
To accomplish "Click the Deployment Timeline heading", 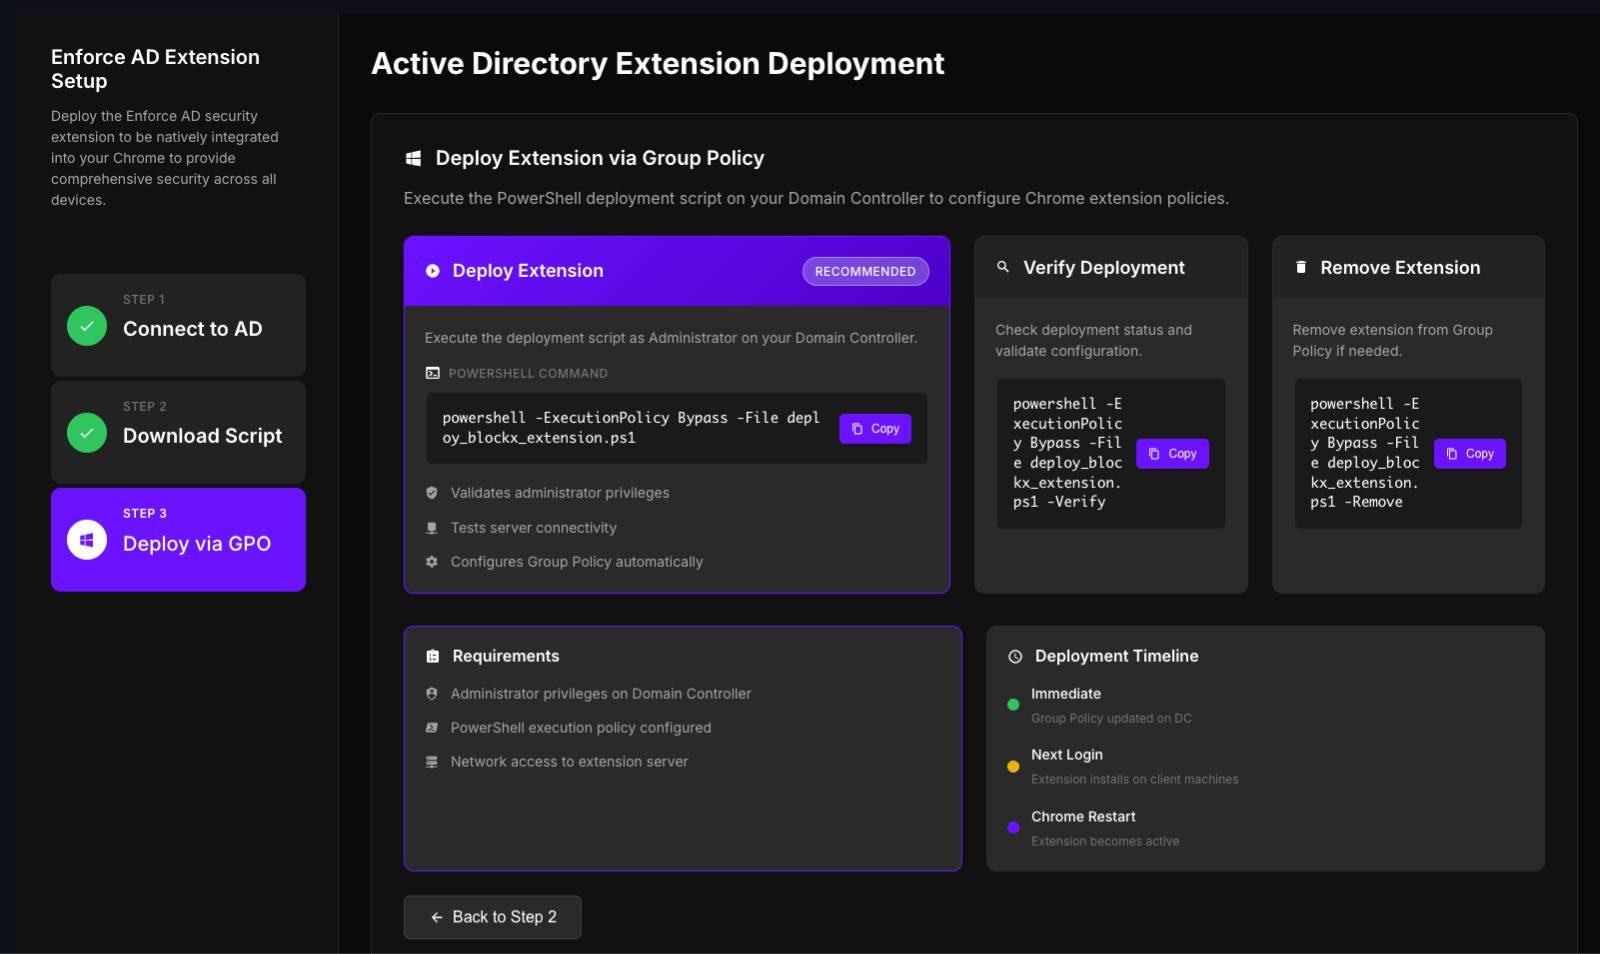I will [x=1116, y=656].
